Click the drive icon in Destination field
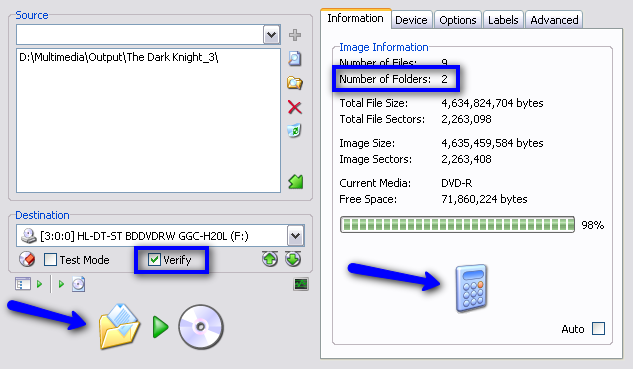The image size is (633, 369). 28,236
